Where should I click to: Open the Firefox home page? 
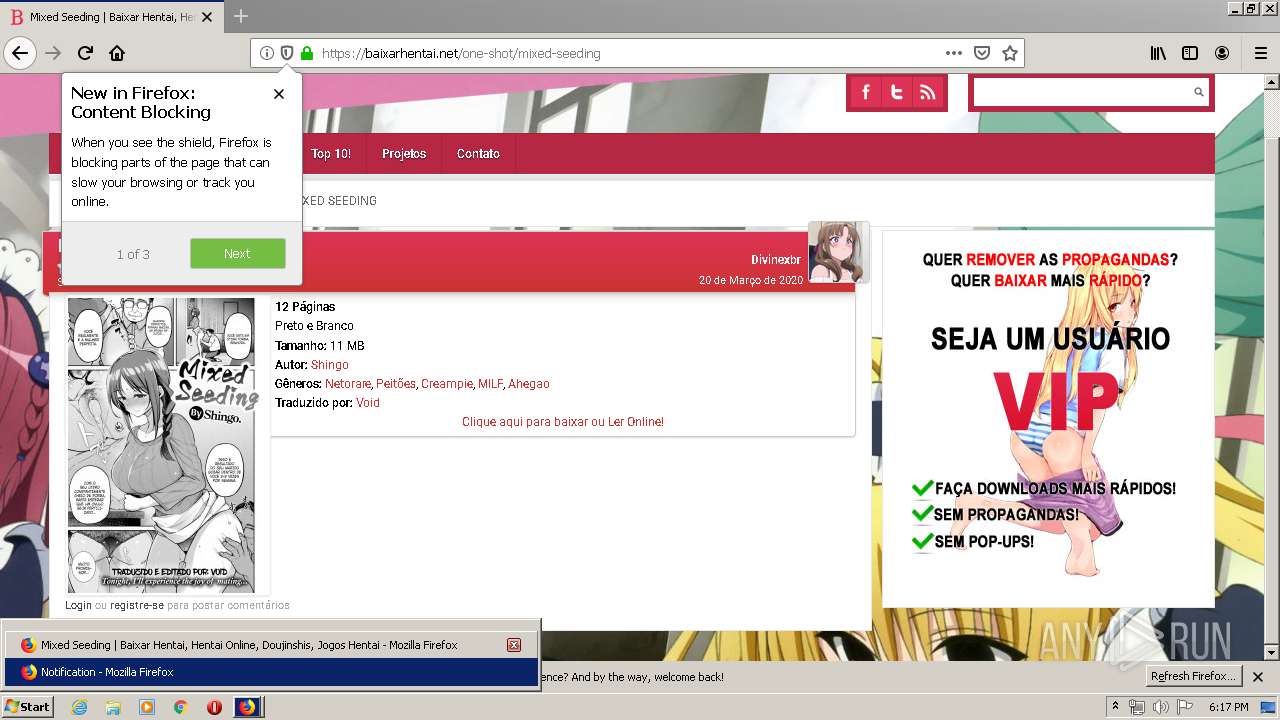117,53
